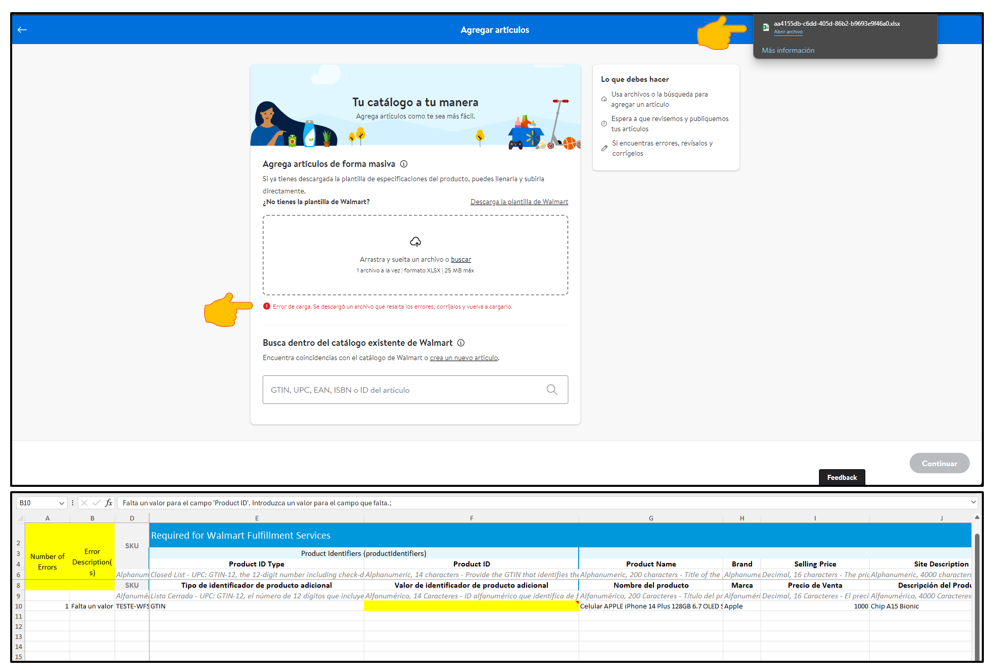Click the info icon beside 'Busca dentro del catálogo'
Screen dimensions: 1004x670
tap(461, 343)
